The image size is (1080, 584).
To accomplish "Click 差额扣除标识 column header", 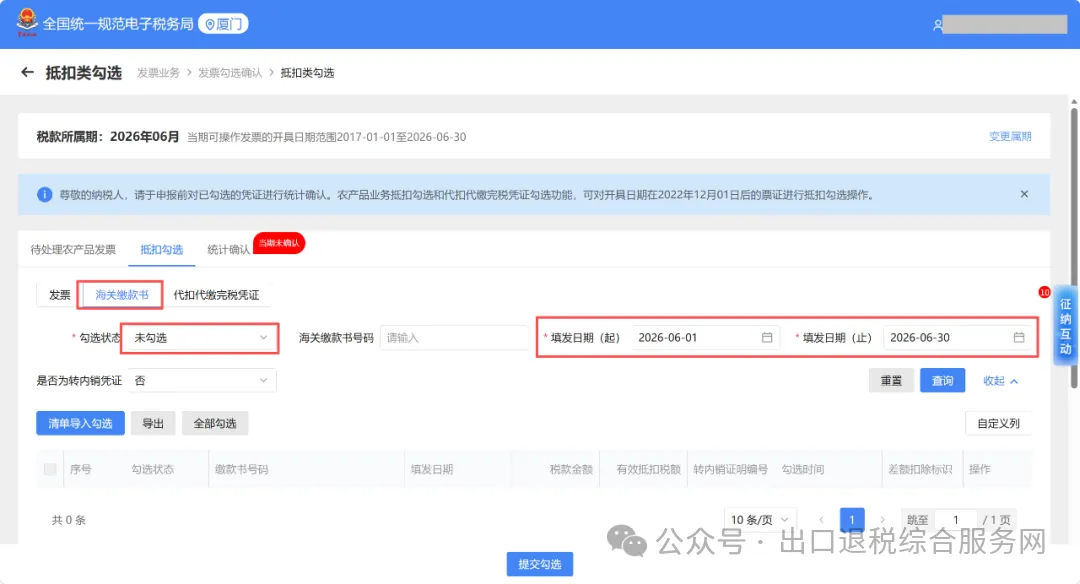I will 920,469.
